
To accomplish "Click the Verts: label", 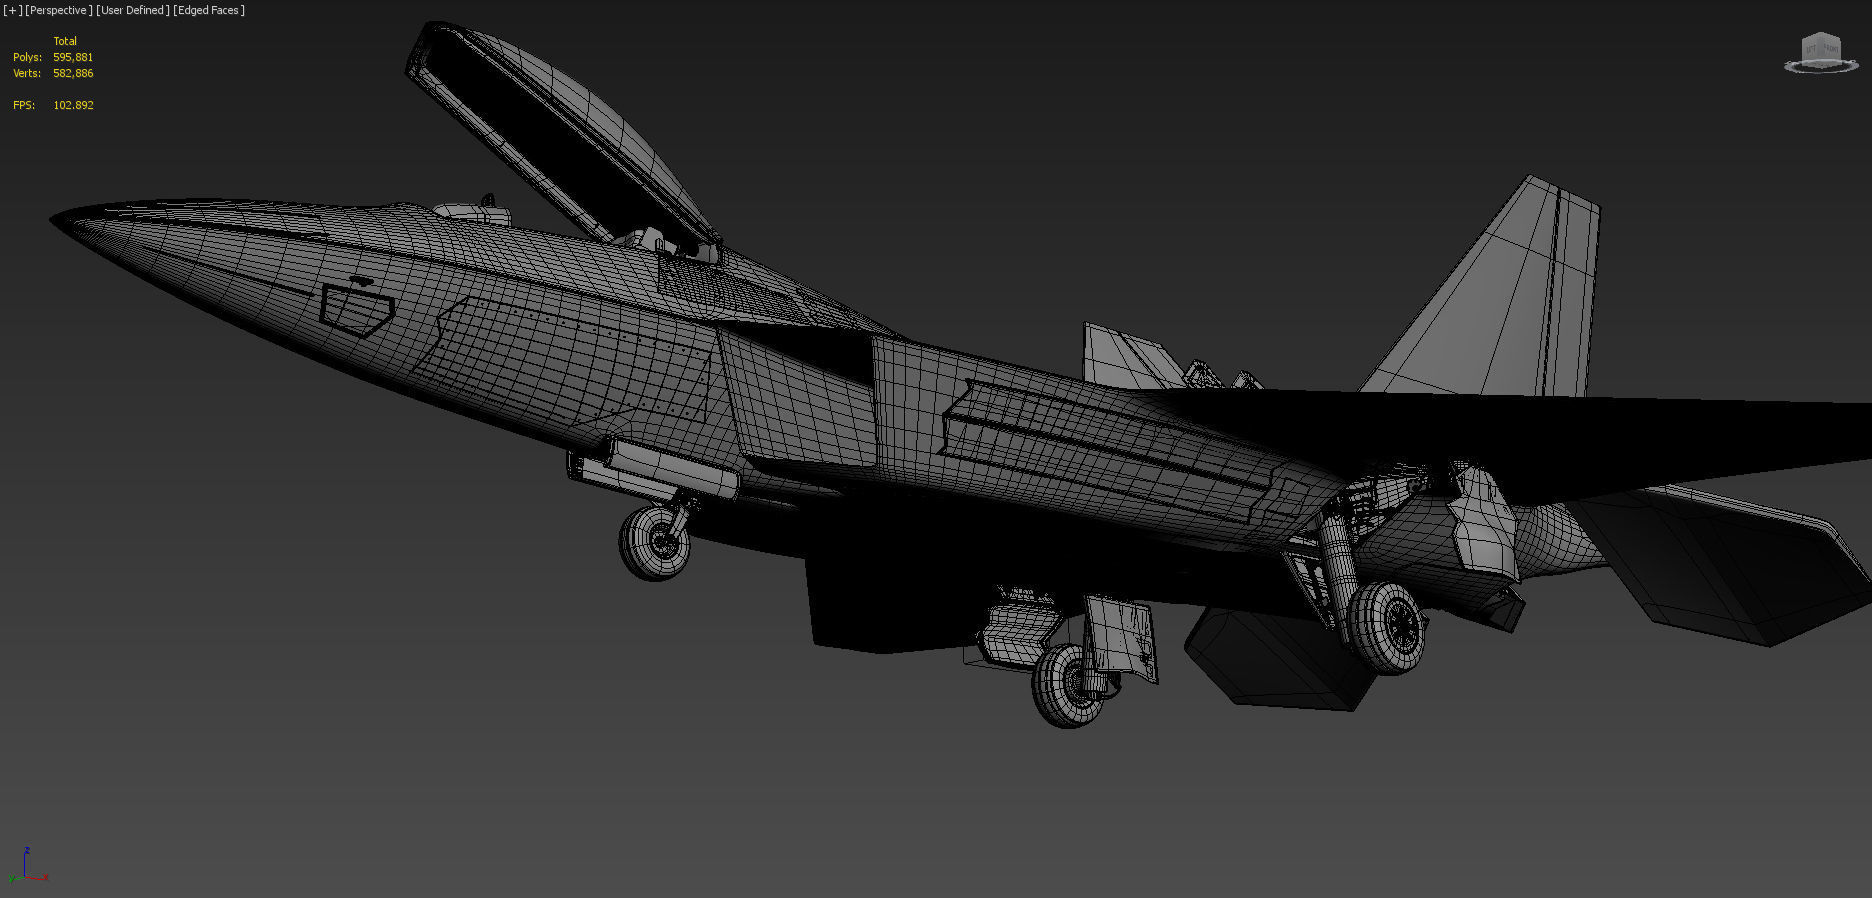I will [x=27, y=73].
